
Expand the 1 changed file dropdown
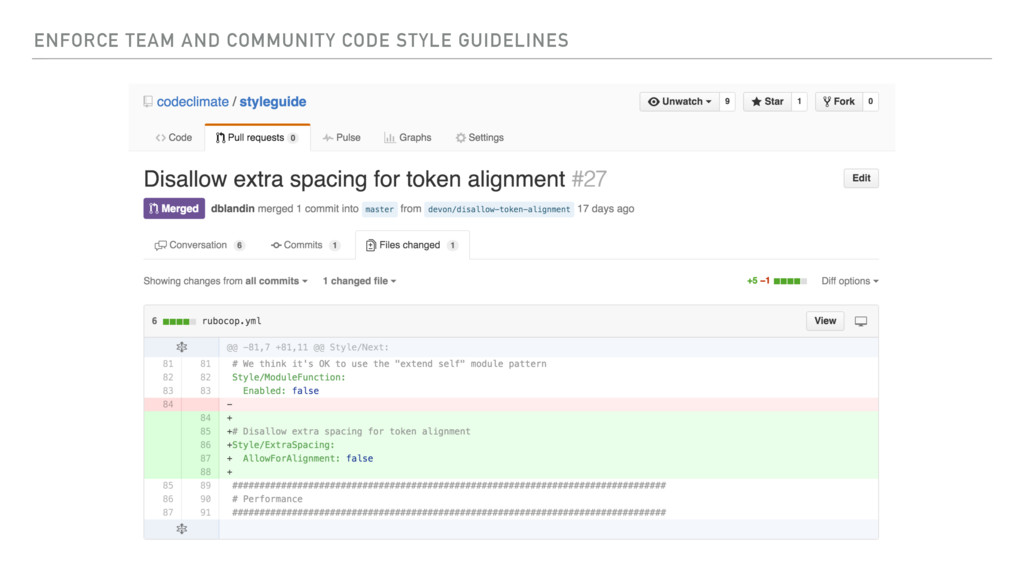(x=359, y=281)
